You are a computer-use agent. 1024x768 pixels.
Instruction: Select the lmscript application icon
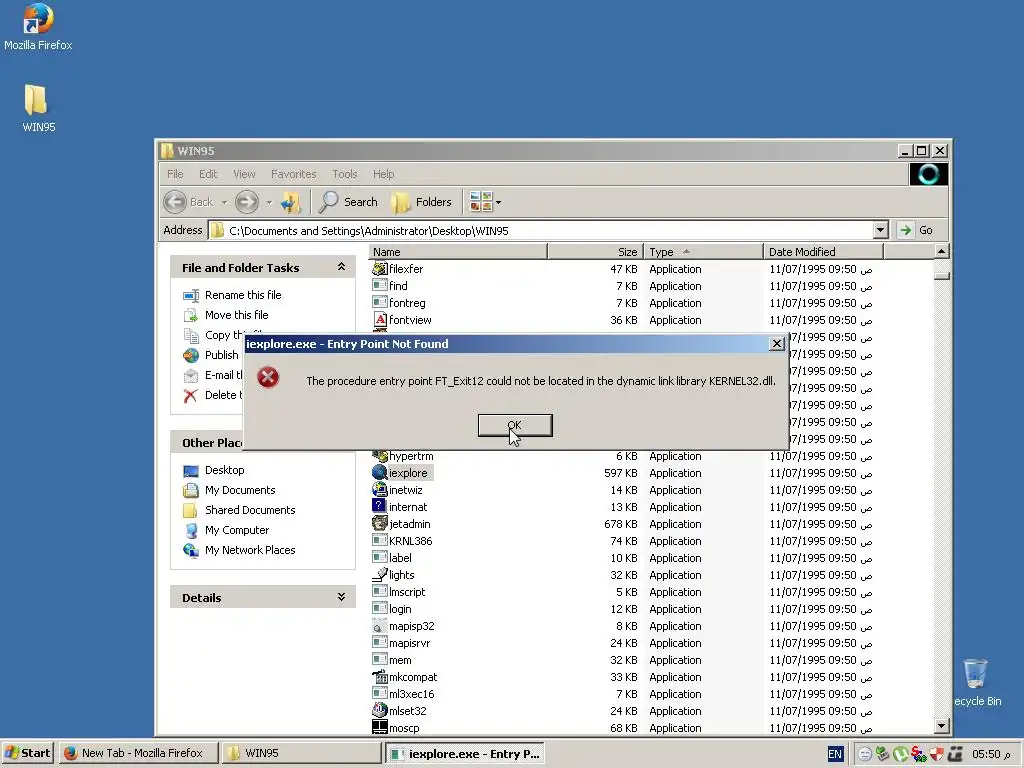pos(379,591)
